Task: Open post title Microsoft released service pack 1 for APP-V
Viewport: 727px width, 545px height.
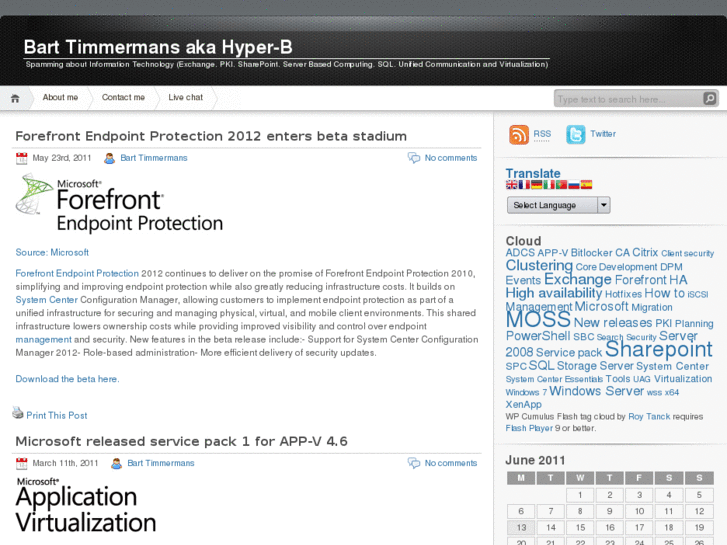Action: [181, 442]
